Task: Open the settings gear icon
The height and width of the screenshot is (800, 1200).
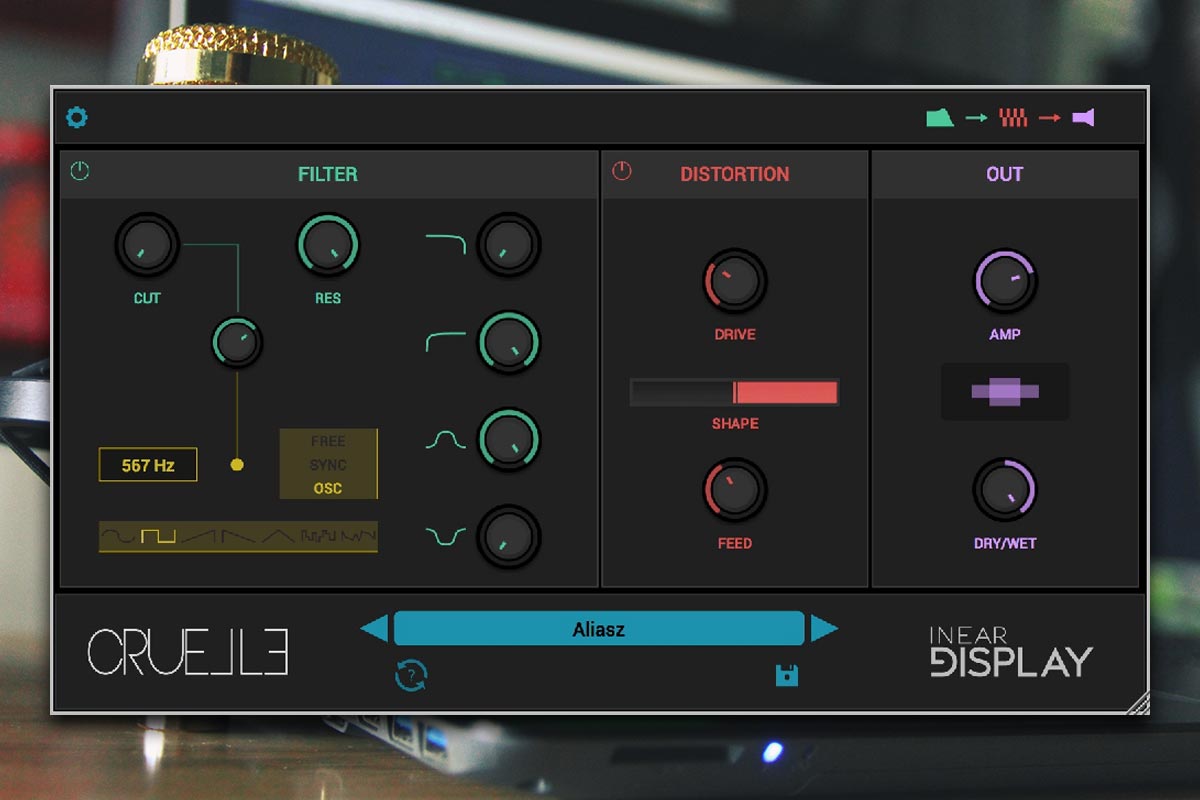Action: point(77,118)
